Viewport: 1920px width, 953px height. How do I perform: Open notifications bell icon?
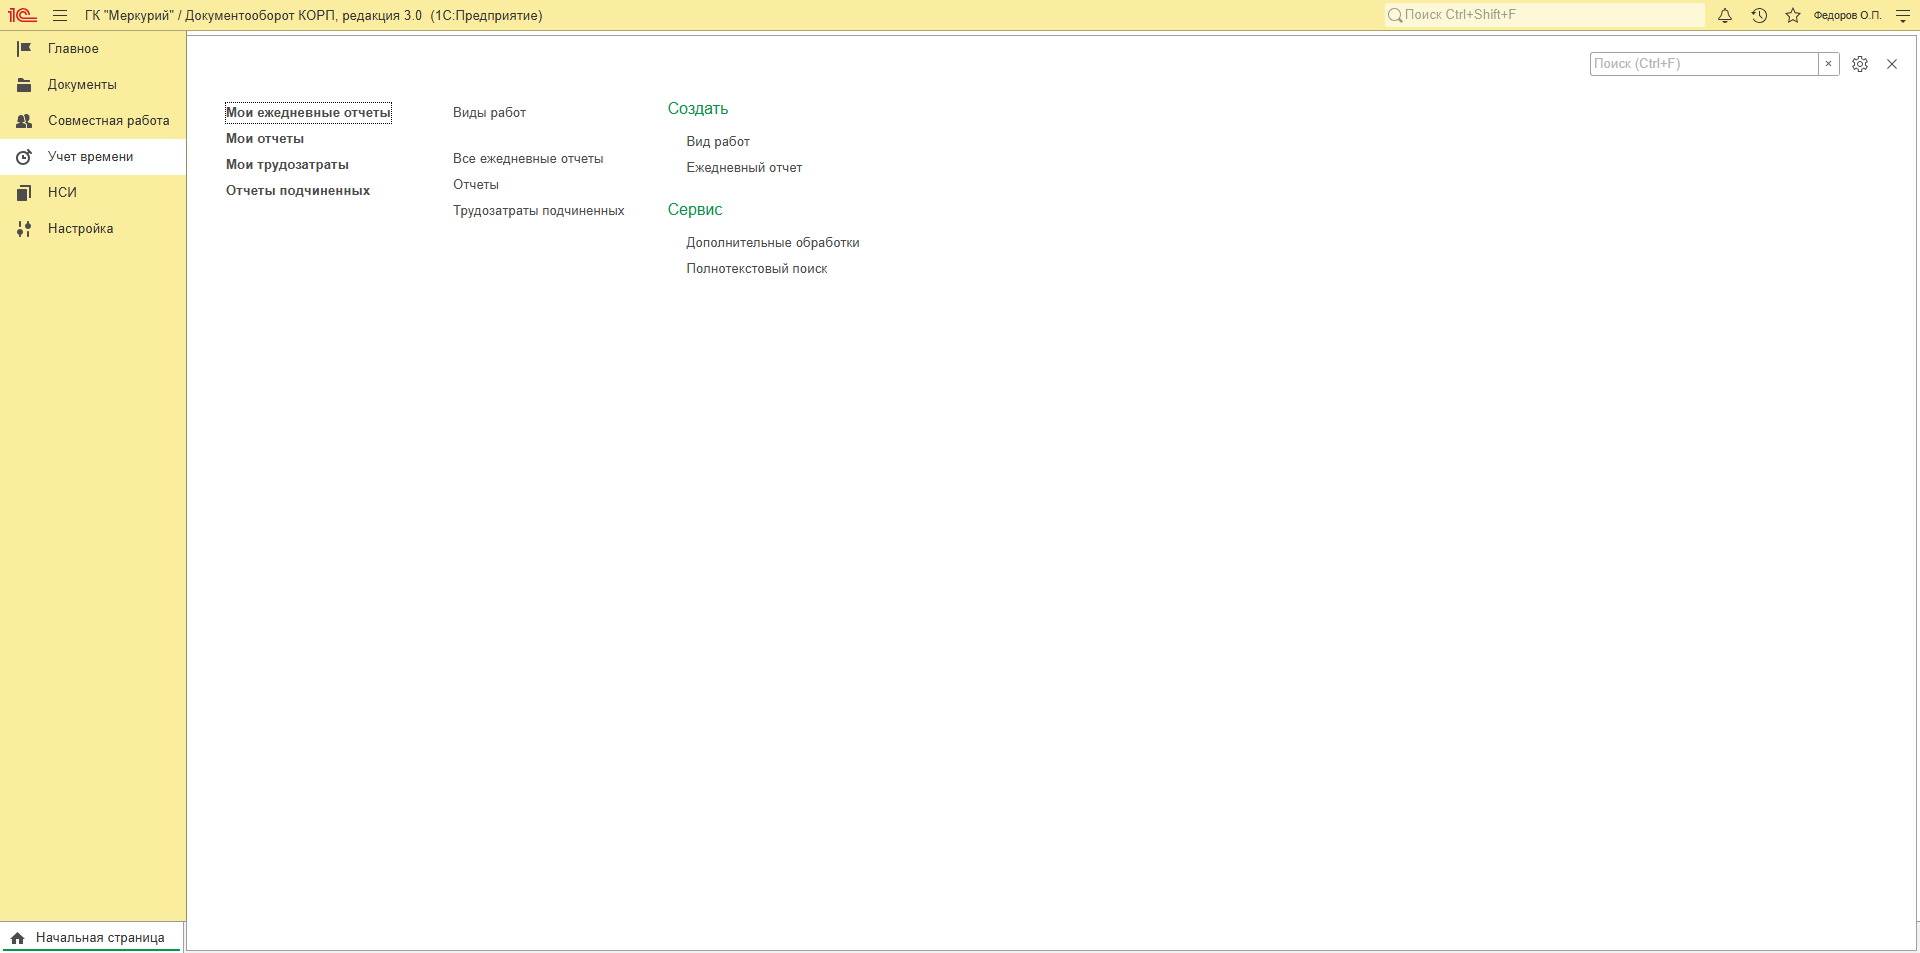pyautogui.click(x=1725, y=15)
